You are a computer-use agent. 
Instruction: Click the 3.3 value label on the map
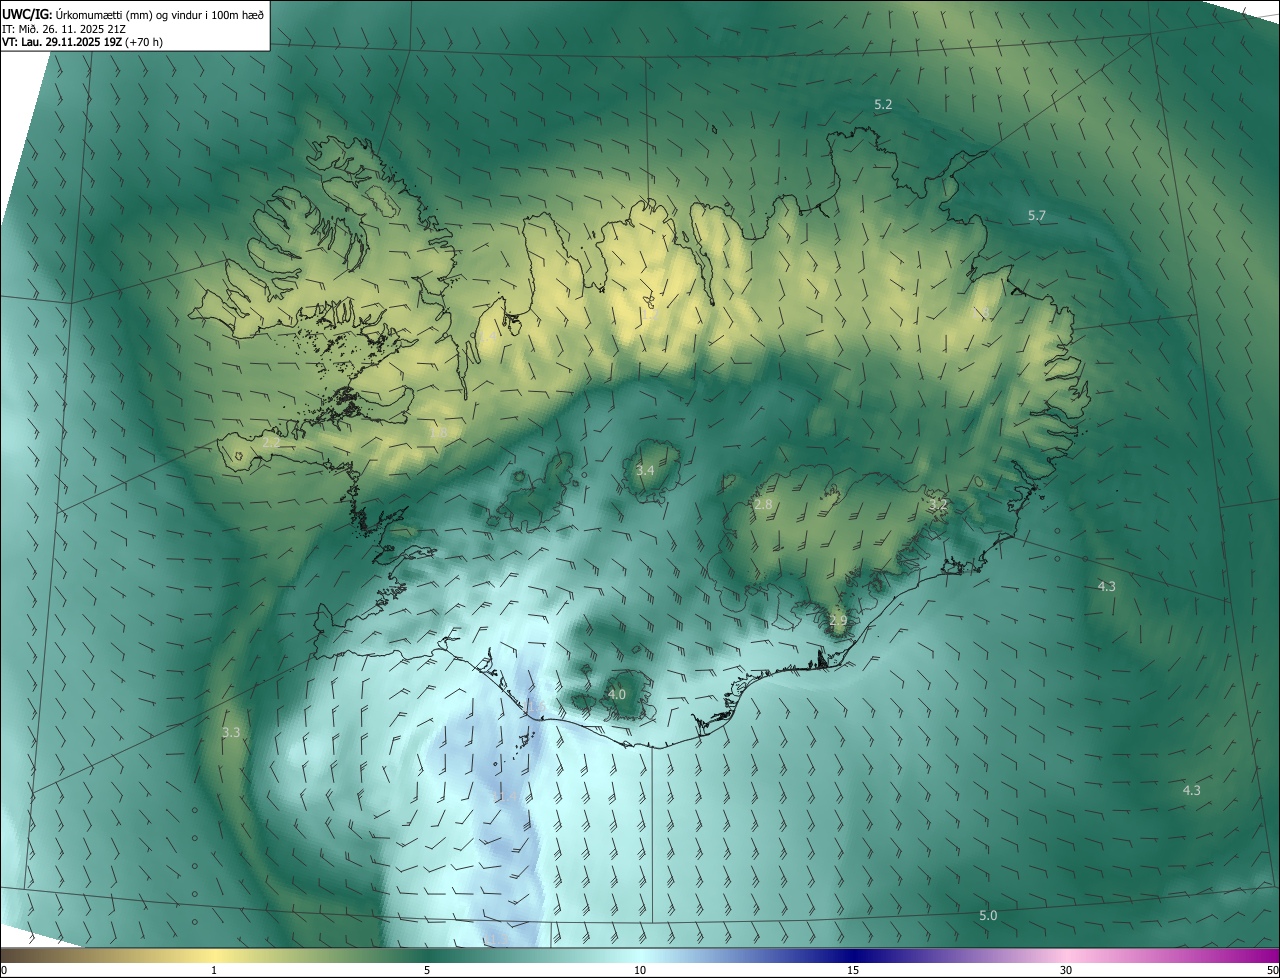click(231, 733)
